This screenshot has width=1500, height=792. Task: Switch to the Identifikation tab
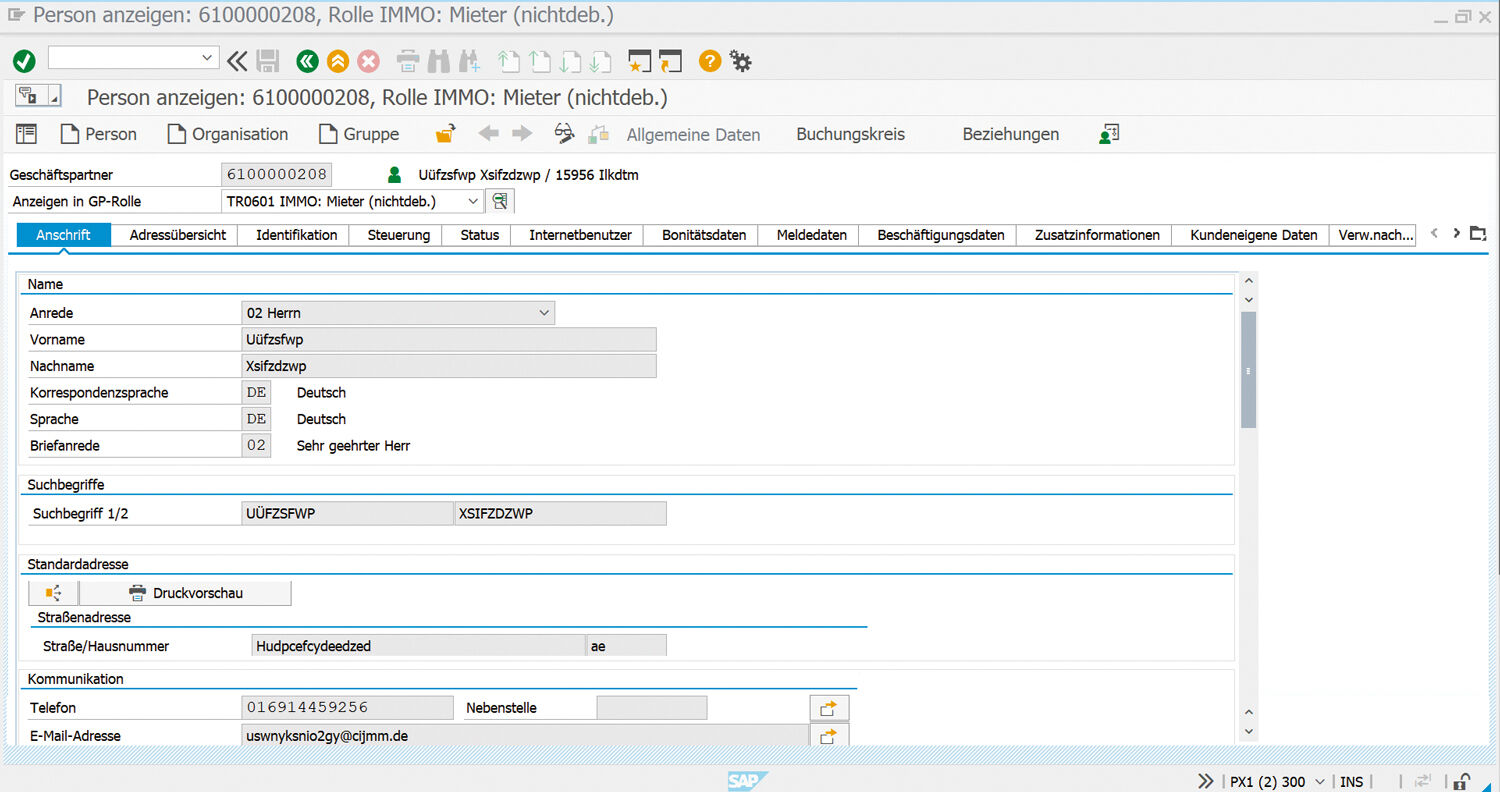click(x=296, y=235)
